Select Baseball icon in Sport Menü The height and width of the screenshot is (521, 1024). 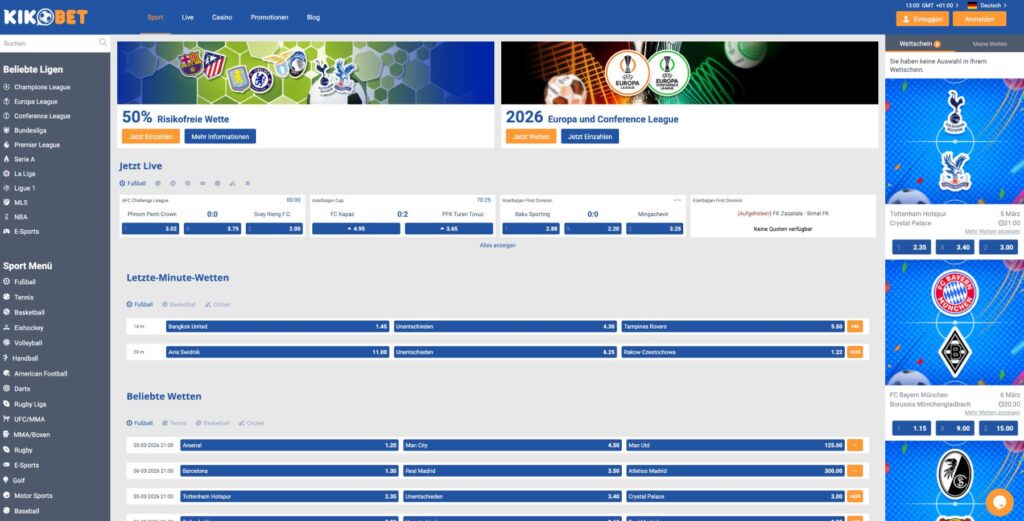(x=7, y=511)
